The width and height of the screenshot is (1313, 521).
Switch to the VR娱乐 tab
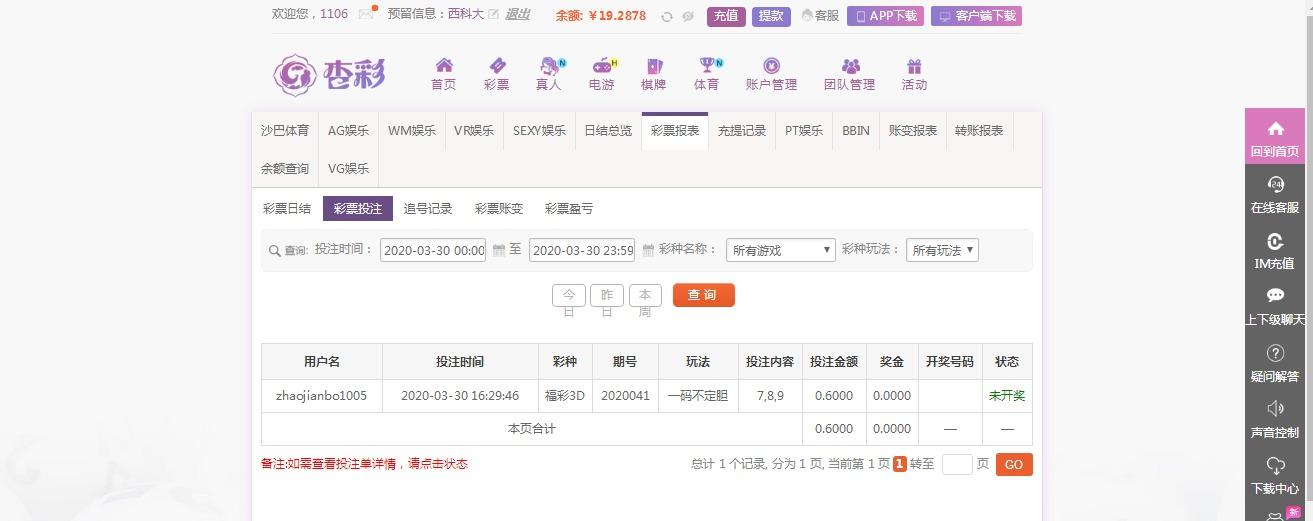474,131
